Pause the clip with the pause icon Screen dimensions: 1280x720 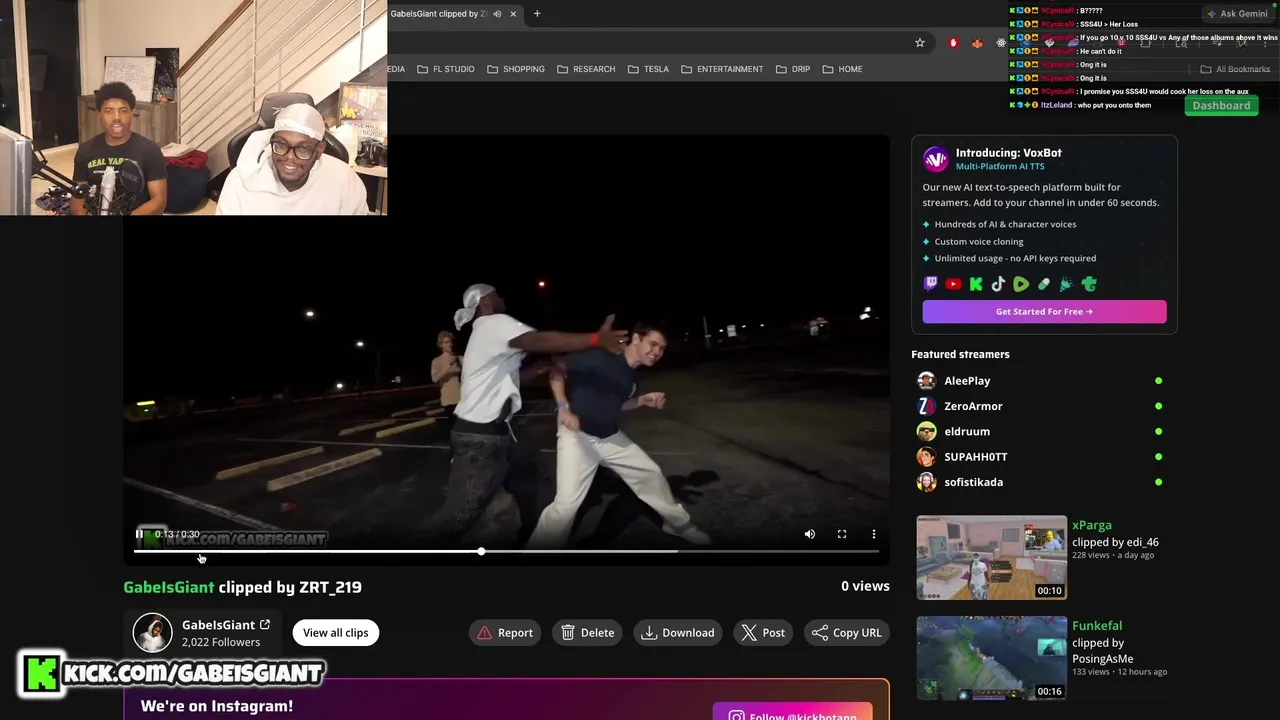(x=139, y=534)
